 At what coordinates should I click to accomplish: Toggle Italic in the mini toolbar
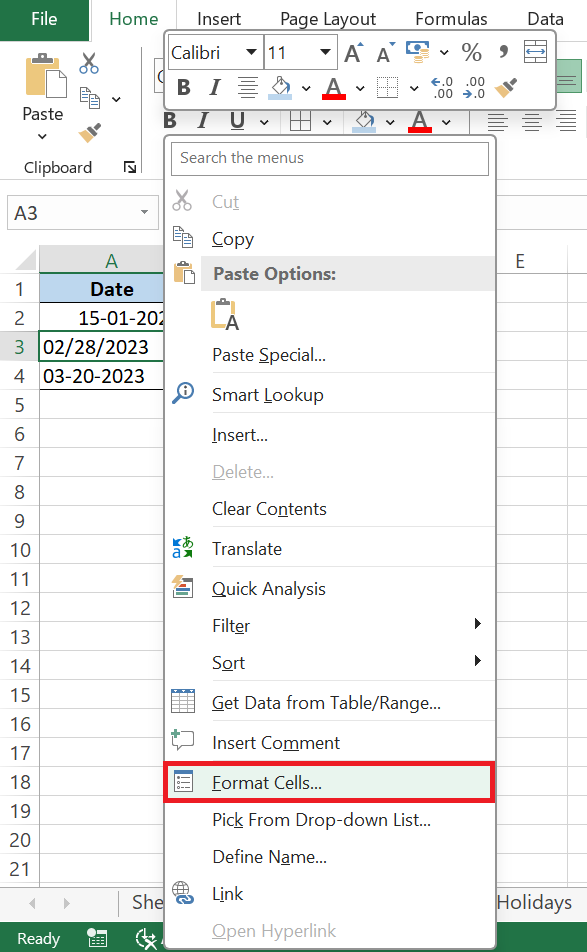[x=214, y=87]
